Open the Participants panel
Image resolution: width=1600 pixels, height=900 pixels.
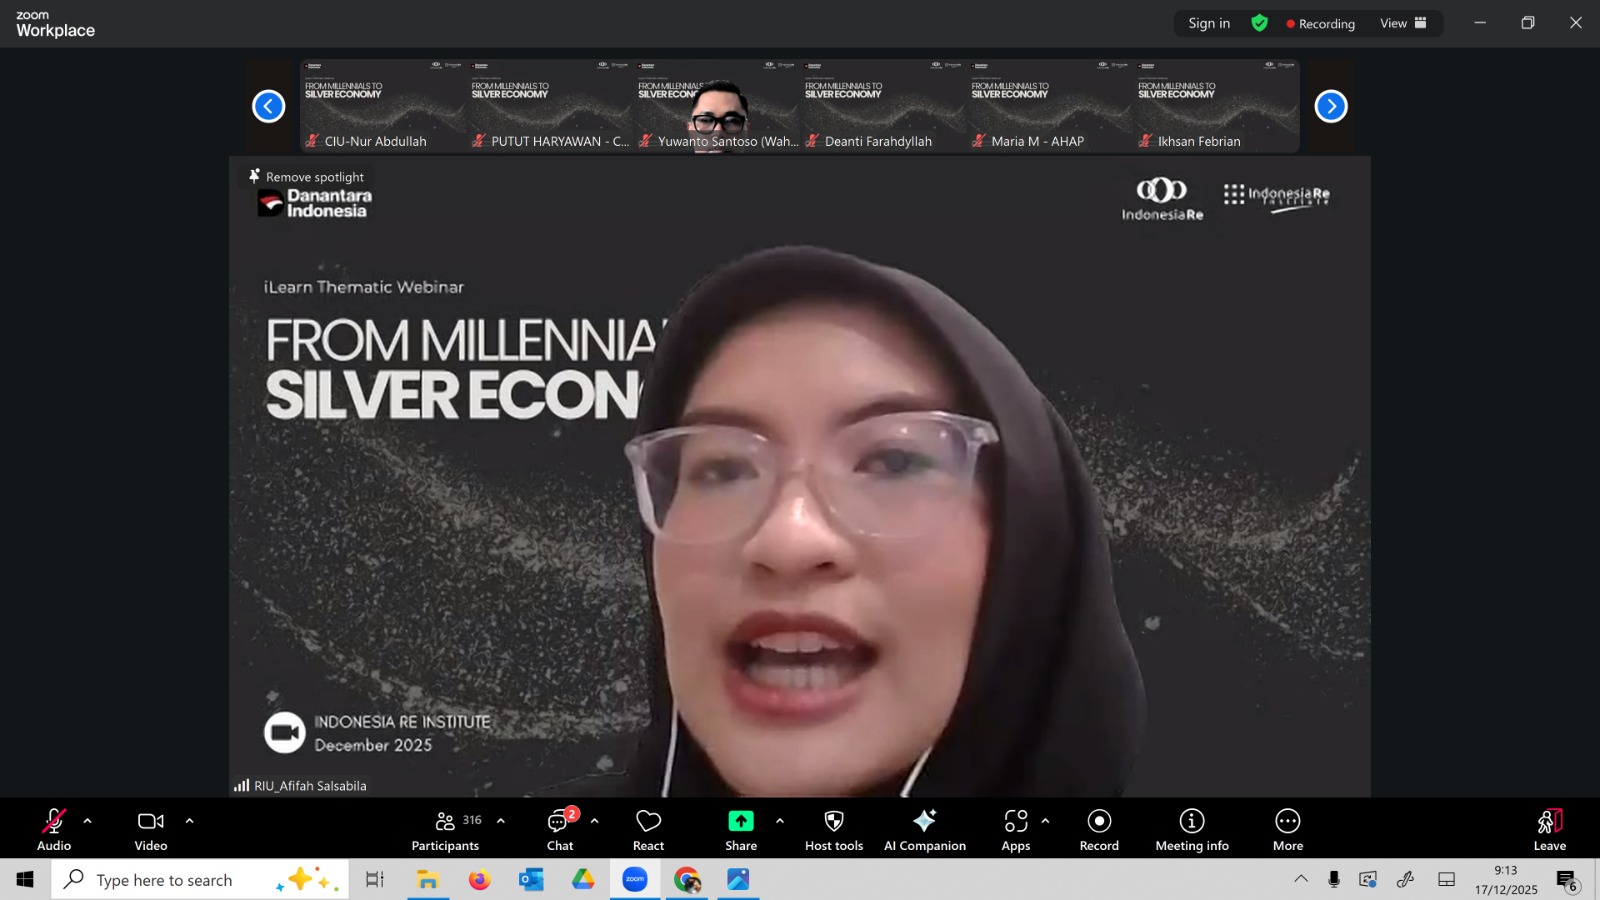[x=446, y=822]
